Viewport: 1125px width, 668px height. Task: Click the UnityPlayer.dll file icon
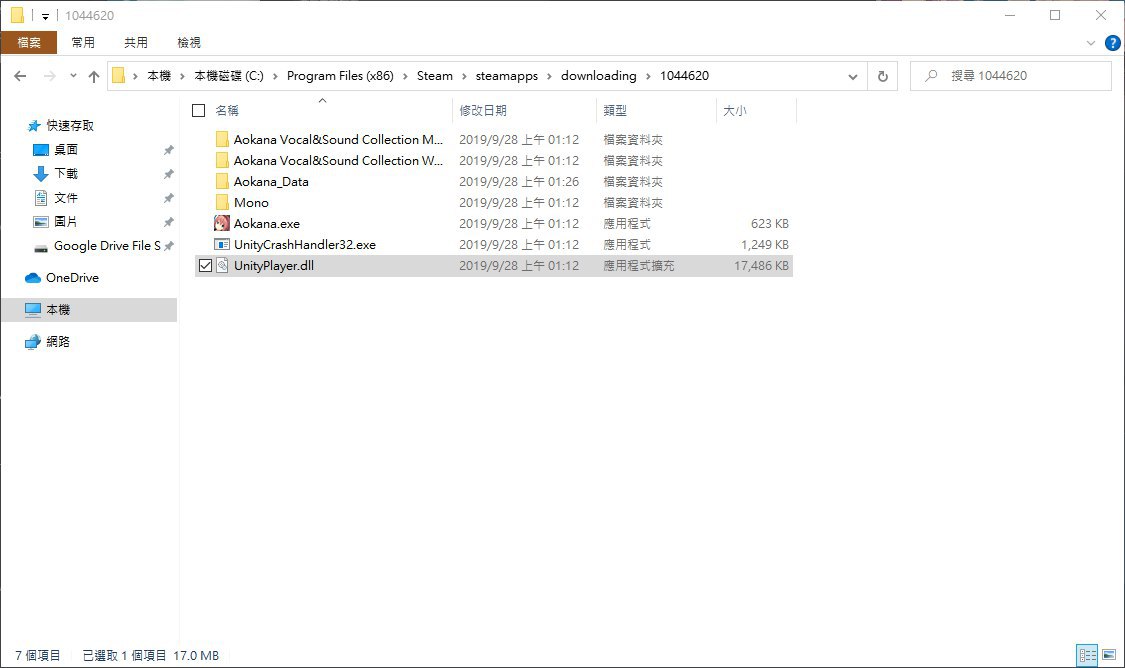pos(222,265)
